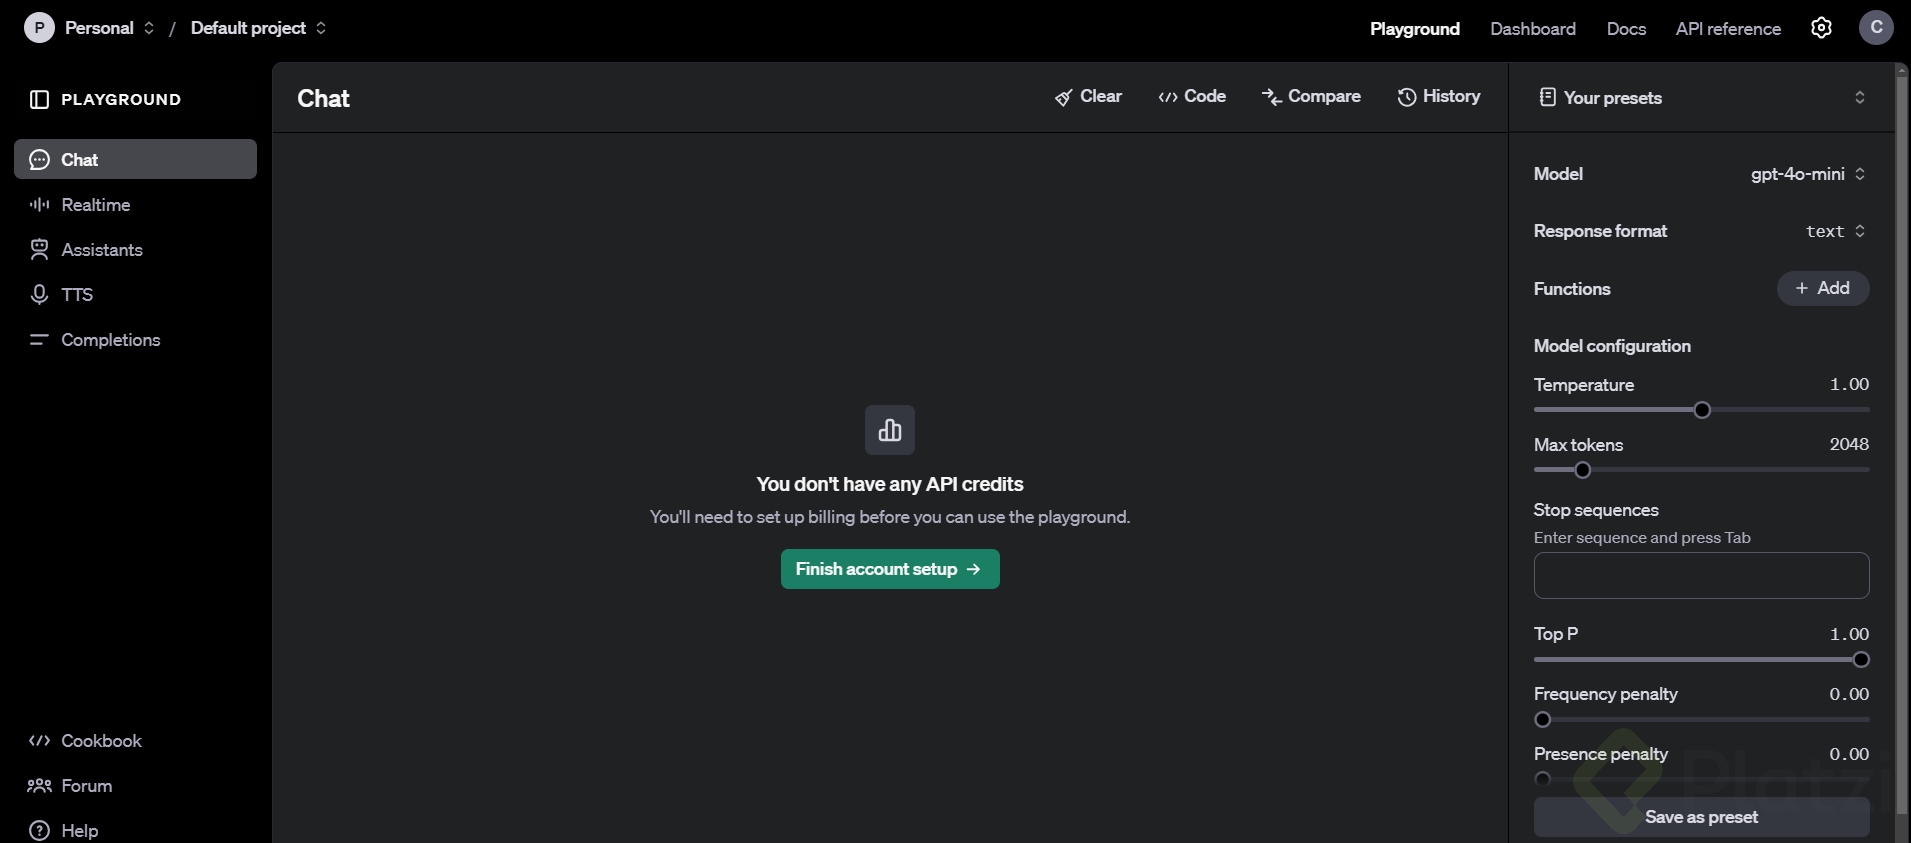Click the Help question mark icon
Screen dimensions: 1911x843
pos(40,831)
